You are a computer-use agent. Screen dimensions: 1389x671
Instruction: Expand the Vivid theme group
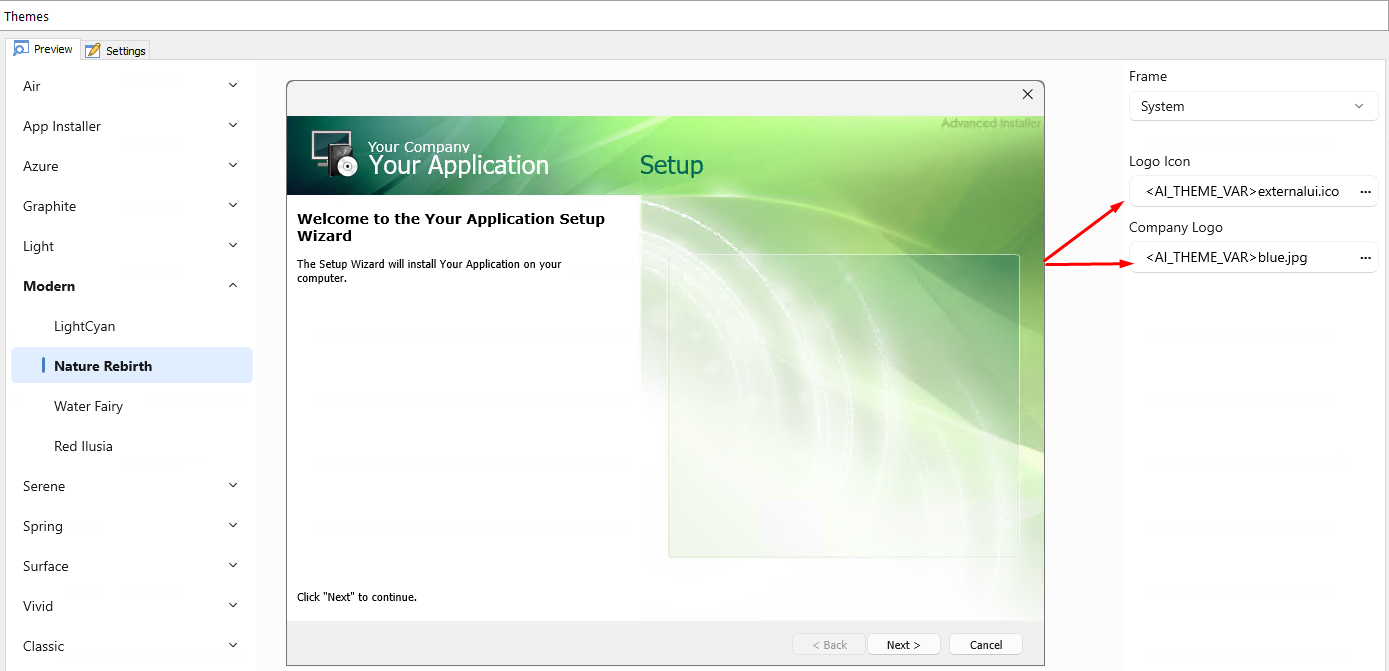pos(131,606)
